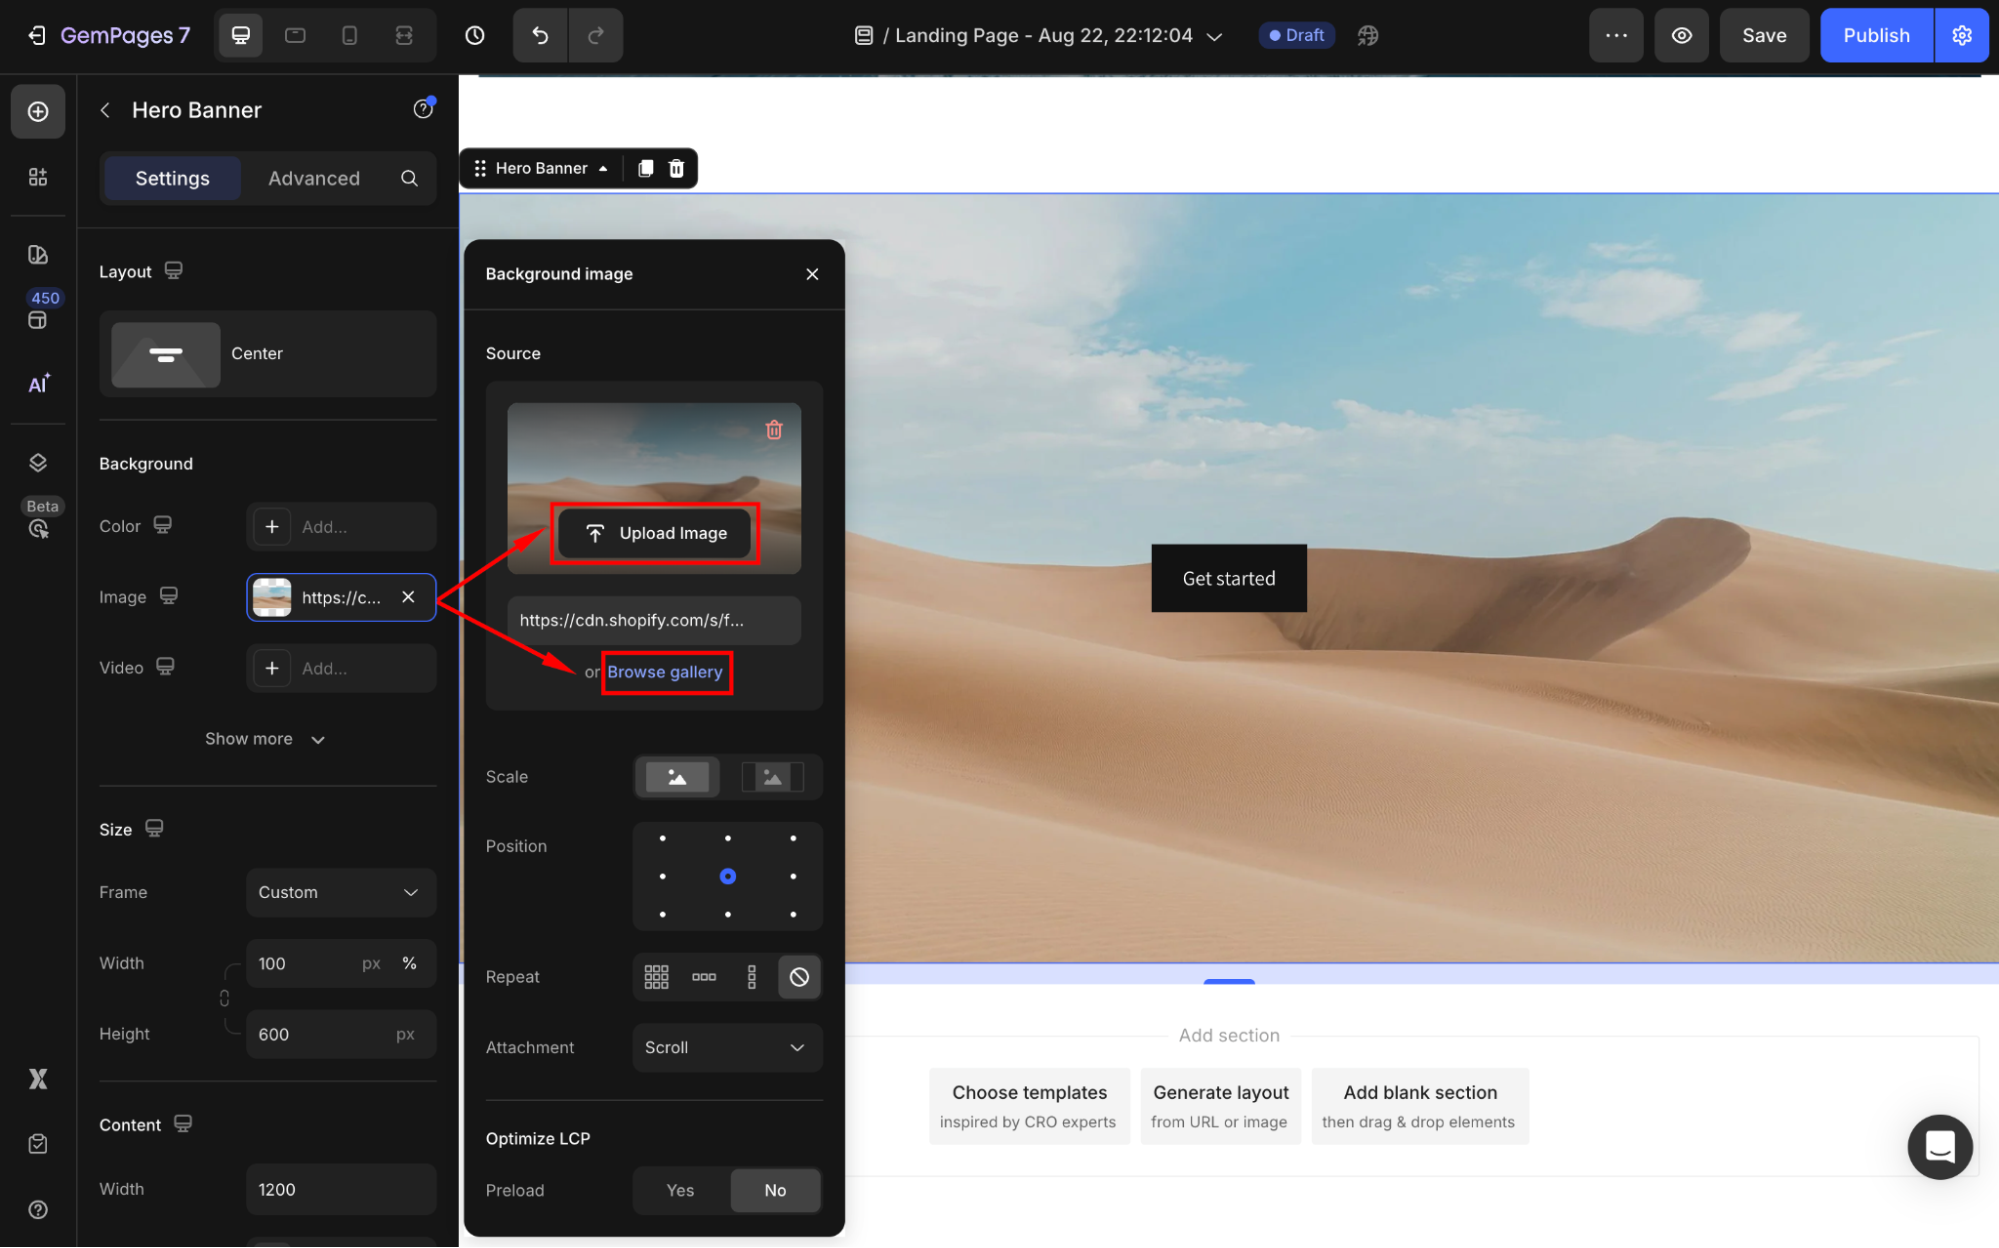
Task: Open the Frame Custom dropdown
Action: [x=340, y=892]
